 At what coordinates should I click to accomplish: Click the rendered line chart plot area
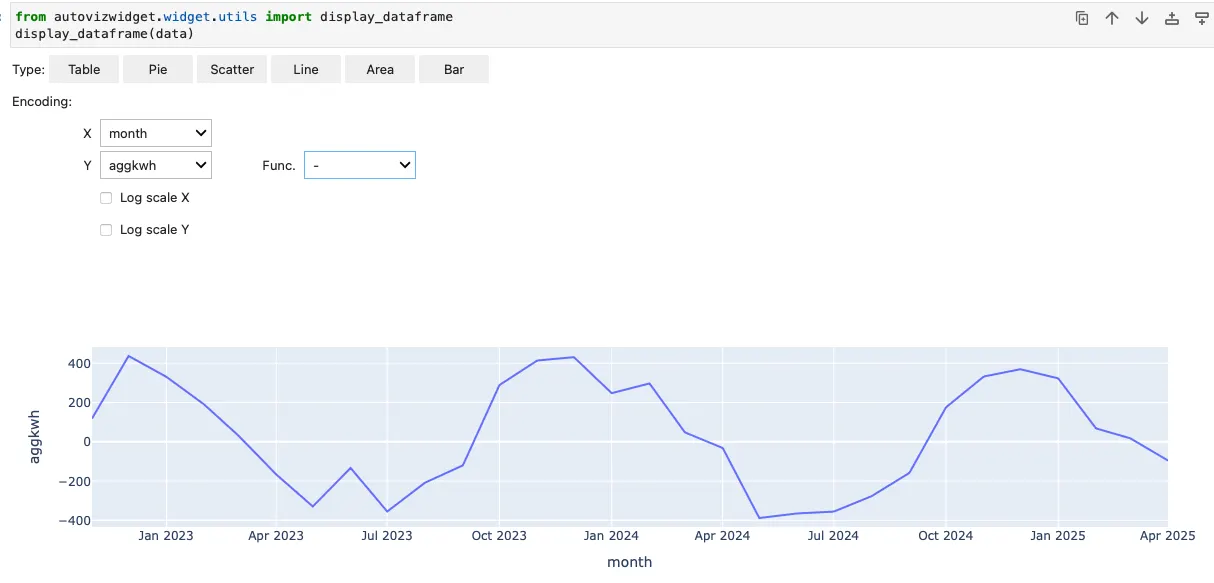pos(630,435)
